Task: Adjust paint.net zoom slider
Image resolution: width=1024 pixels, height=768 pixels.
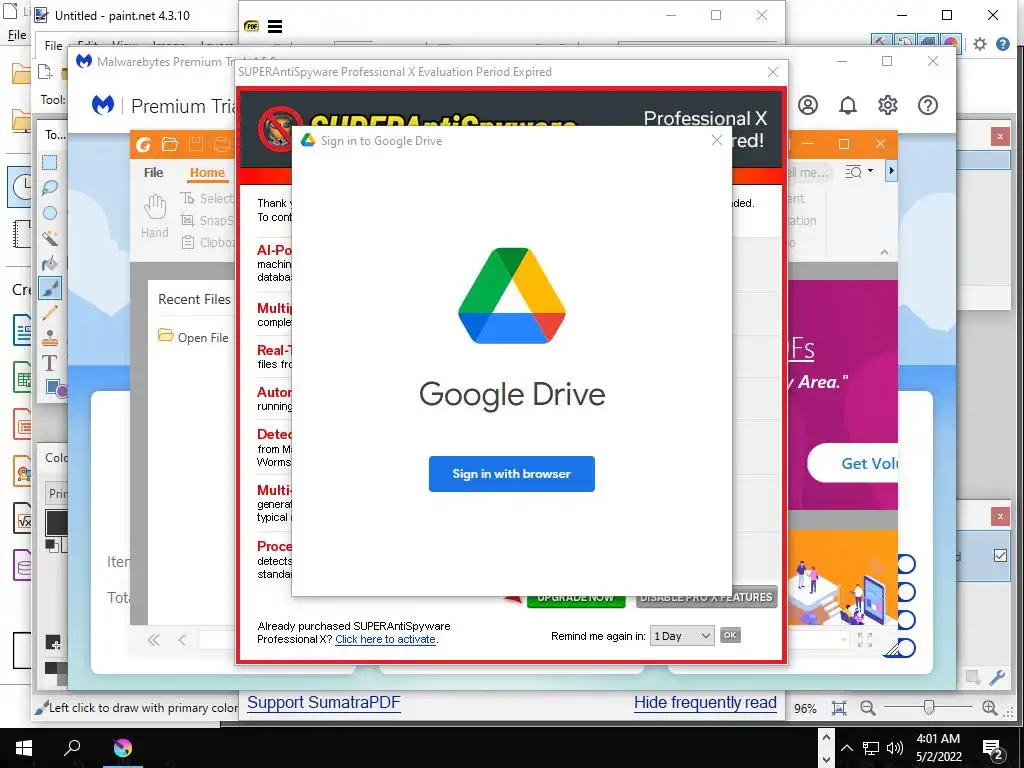Action: 929,707
